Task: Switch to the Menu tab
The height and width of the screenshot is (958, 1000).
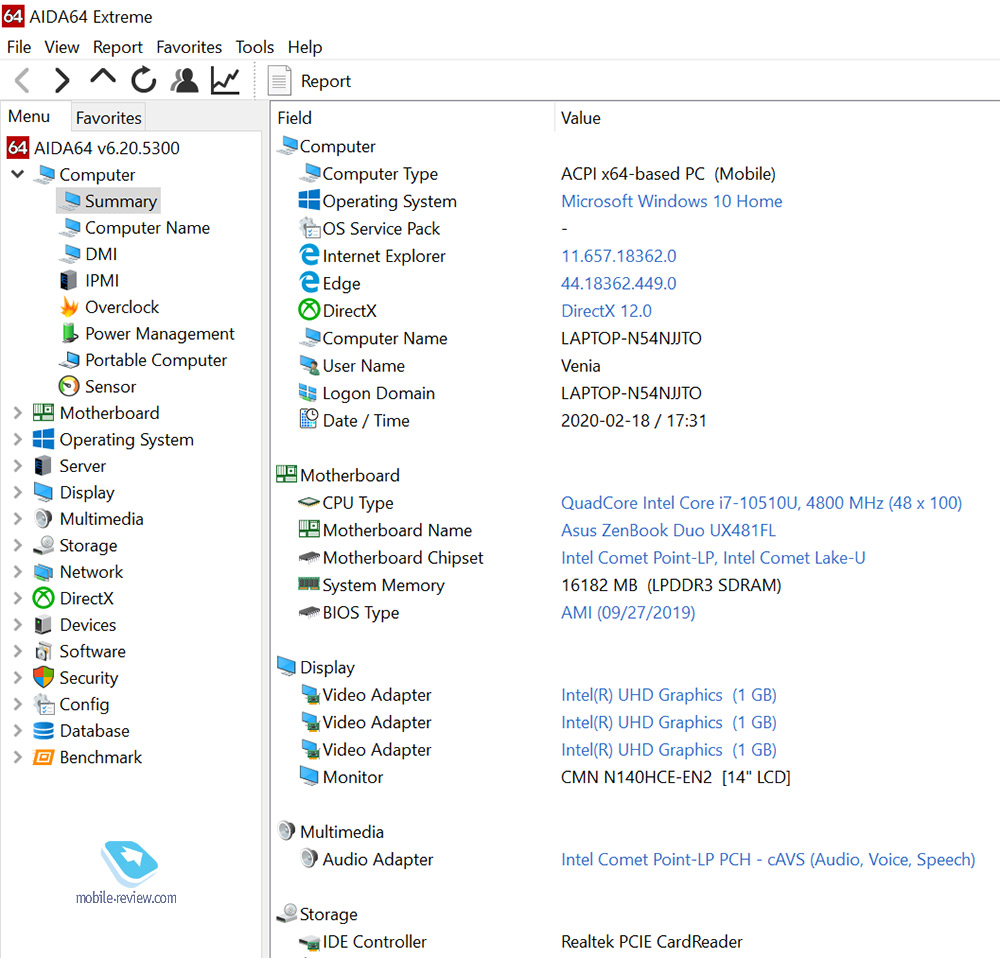Action: [x=29, y=117]
